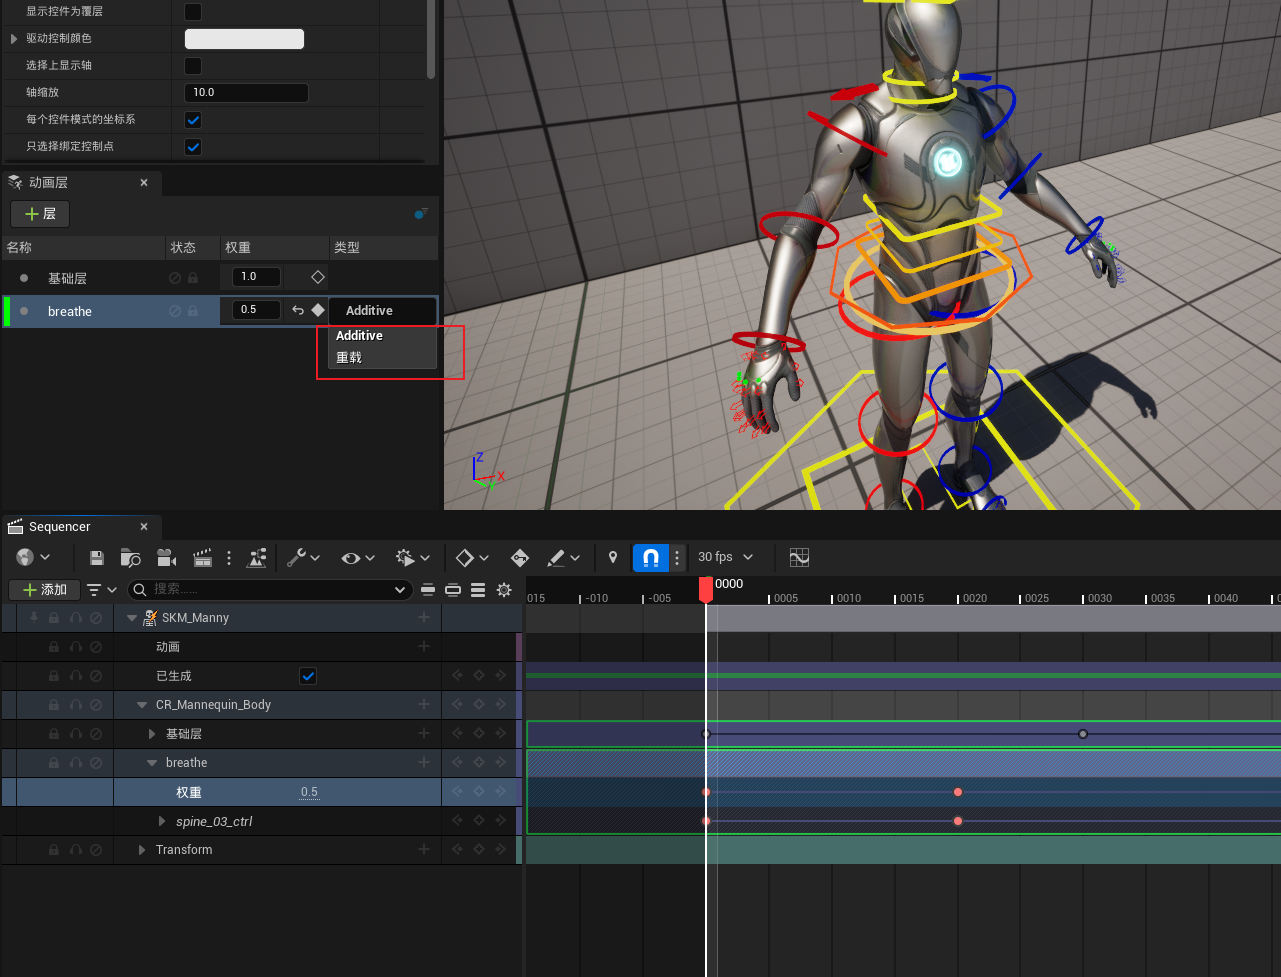The height and width of the screenshot is (977, 1281).
Task: Click the breathe layer weight field 0.5
Action: [x=256, y=310]
